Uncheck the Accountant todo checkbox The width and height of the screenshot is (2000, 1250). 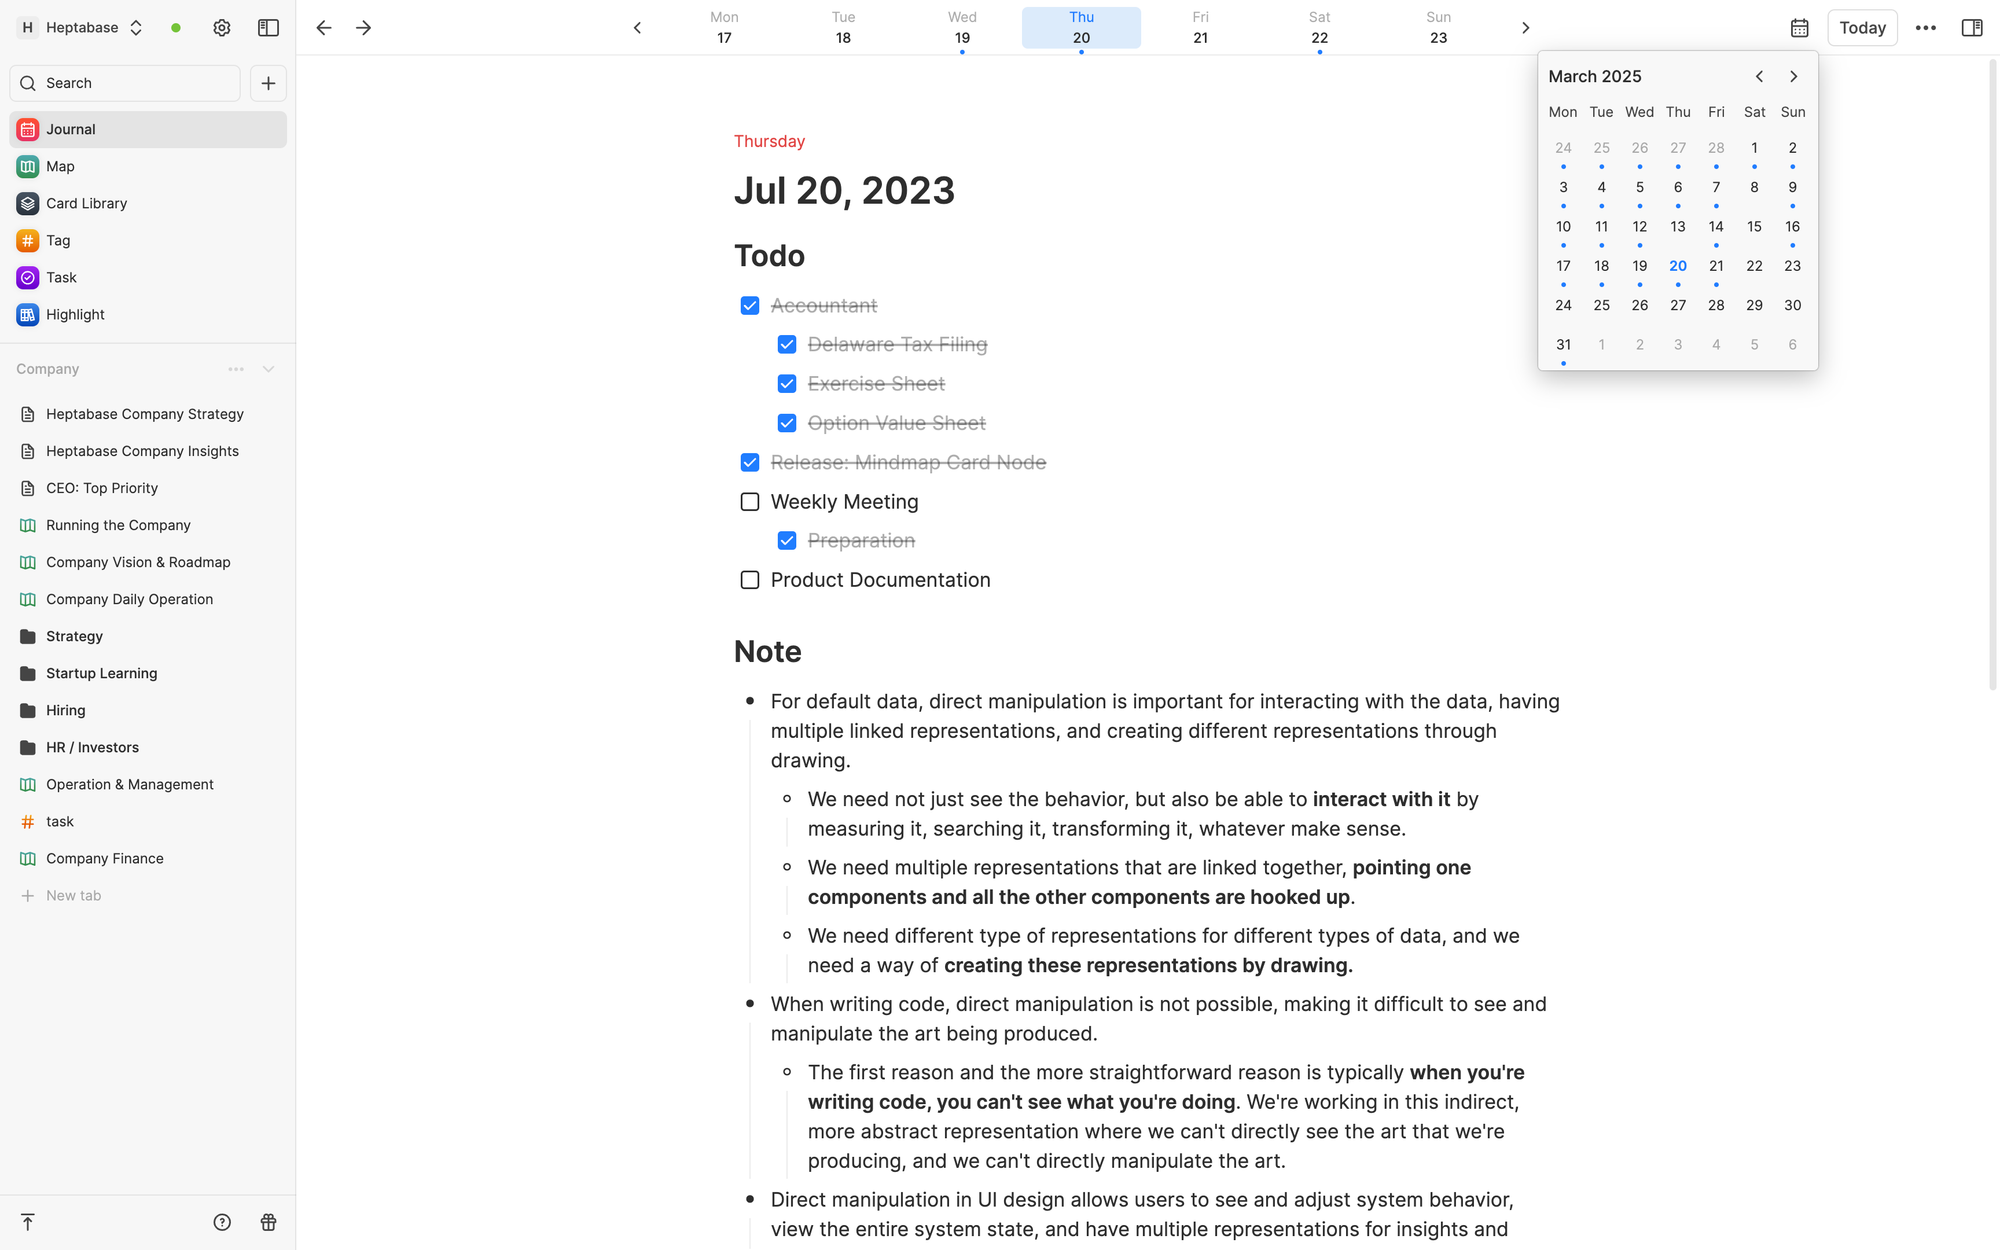(750, 306)
